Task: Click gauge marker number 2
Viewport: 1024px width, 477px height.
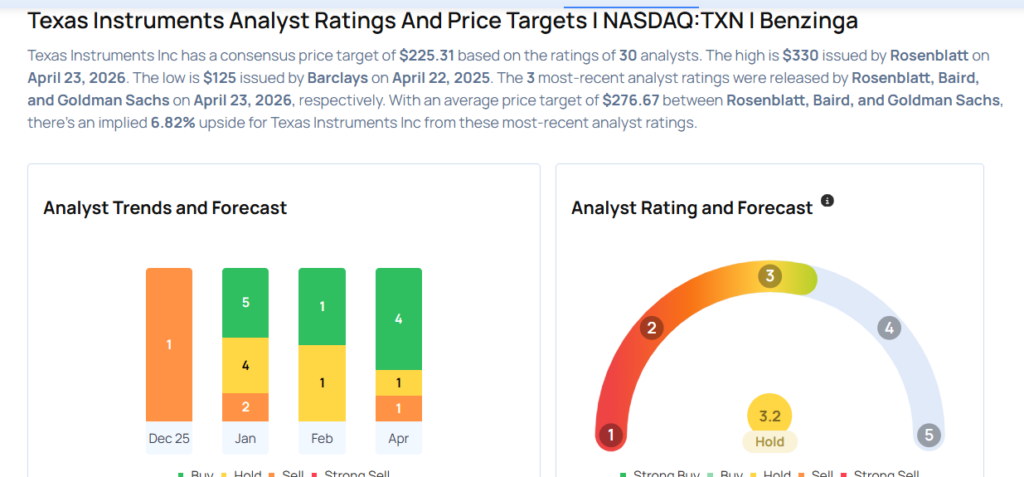Action: tap(651, 328)
